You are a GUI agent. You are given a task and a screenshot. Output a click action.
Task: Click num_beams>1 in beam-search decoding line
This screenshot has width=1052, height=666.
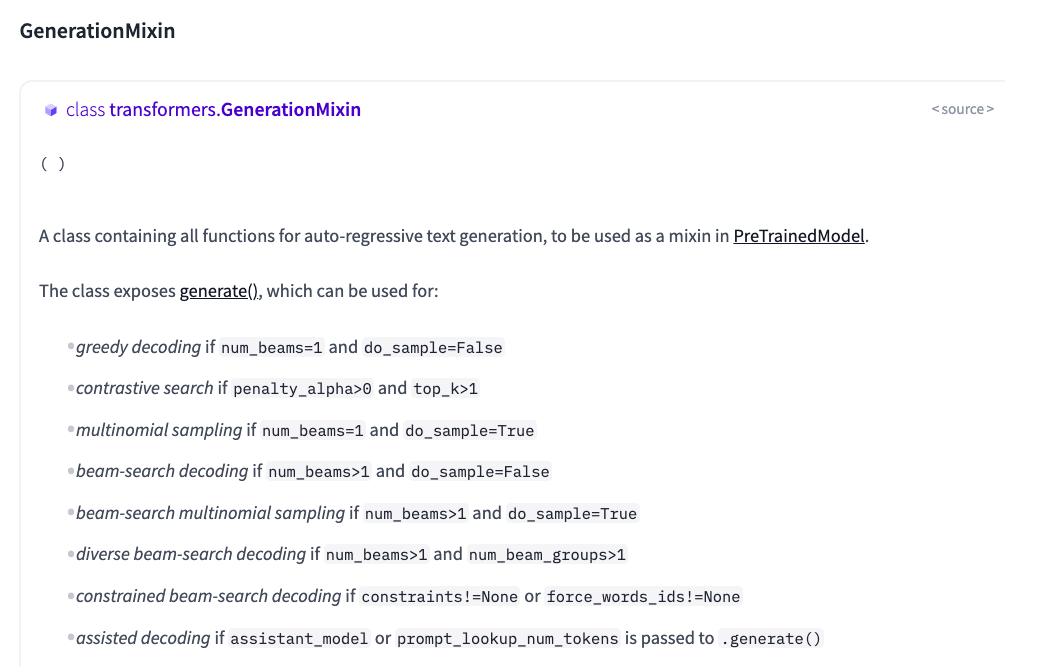pyautogui.click(x=319, y=472)
